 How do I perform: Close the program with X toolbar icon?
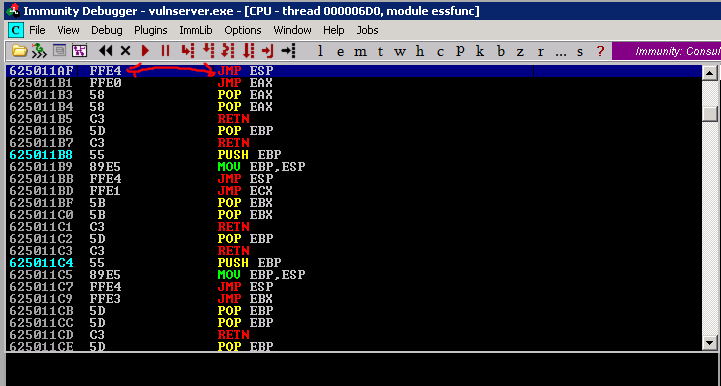[125, 51]
